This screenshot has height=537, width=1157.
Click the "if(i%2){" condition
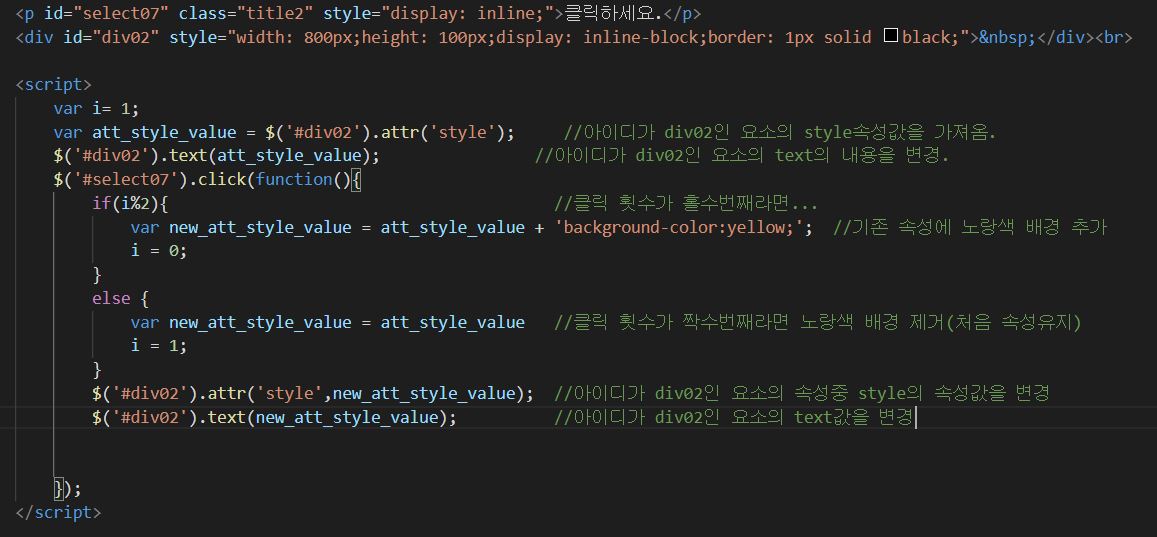[131, 204]
